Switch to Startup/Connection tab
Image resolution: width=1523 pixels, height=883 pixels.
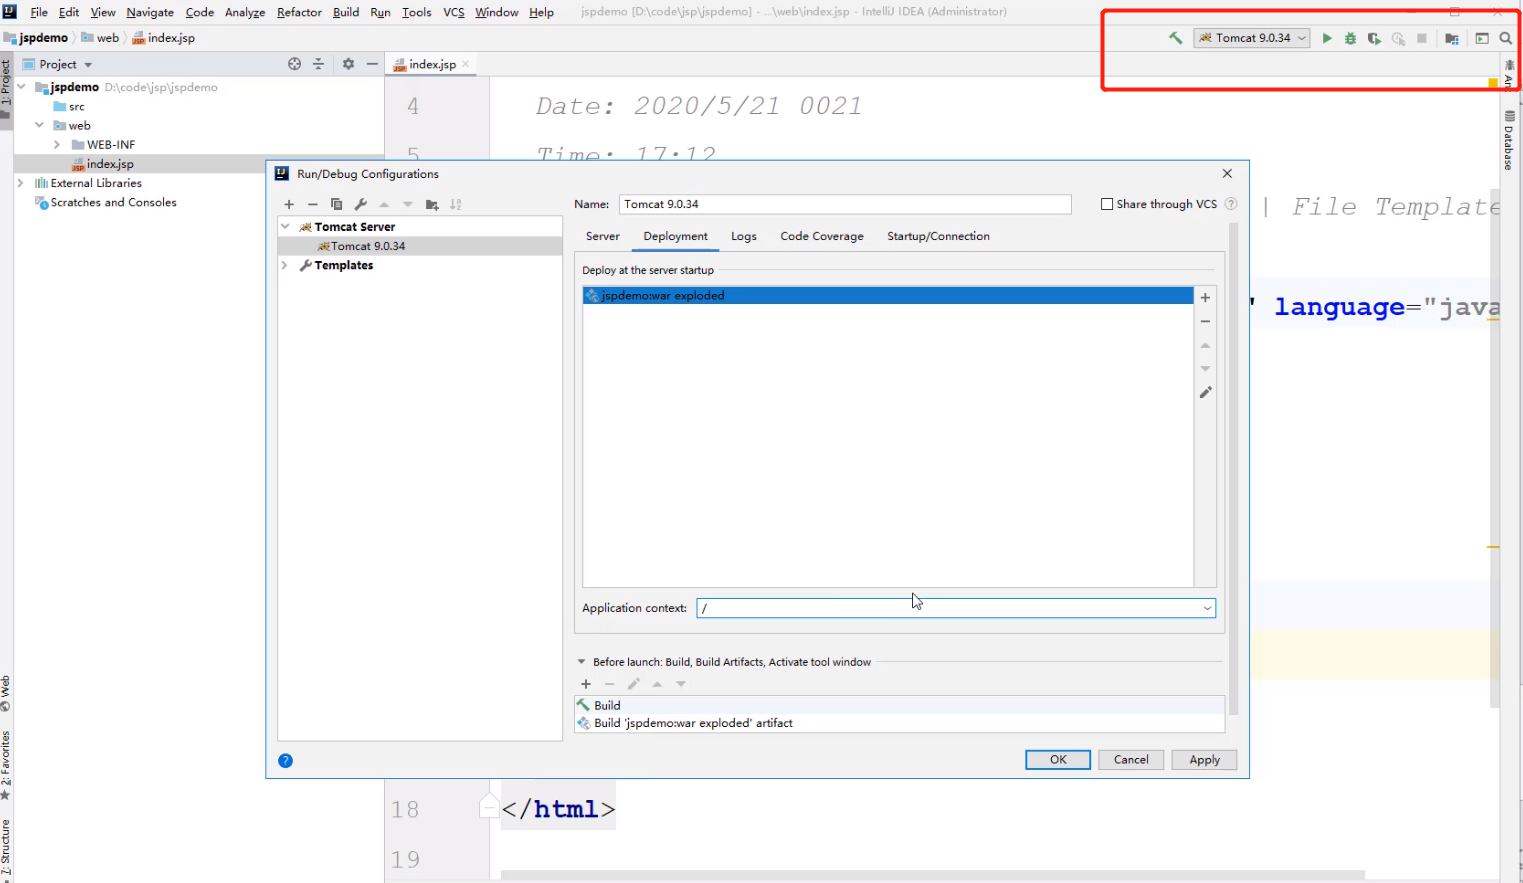tap(938, 236)
